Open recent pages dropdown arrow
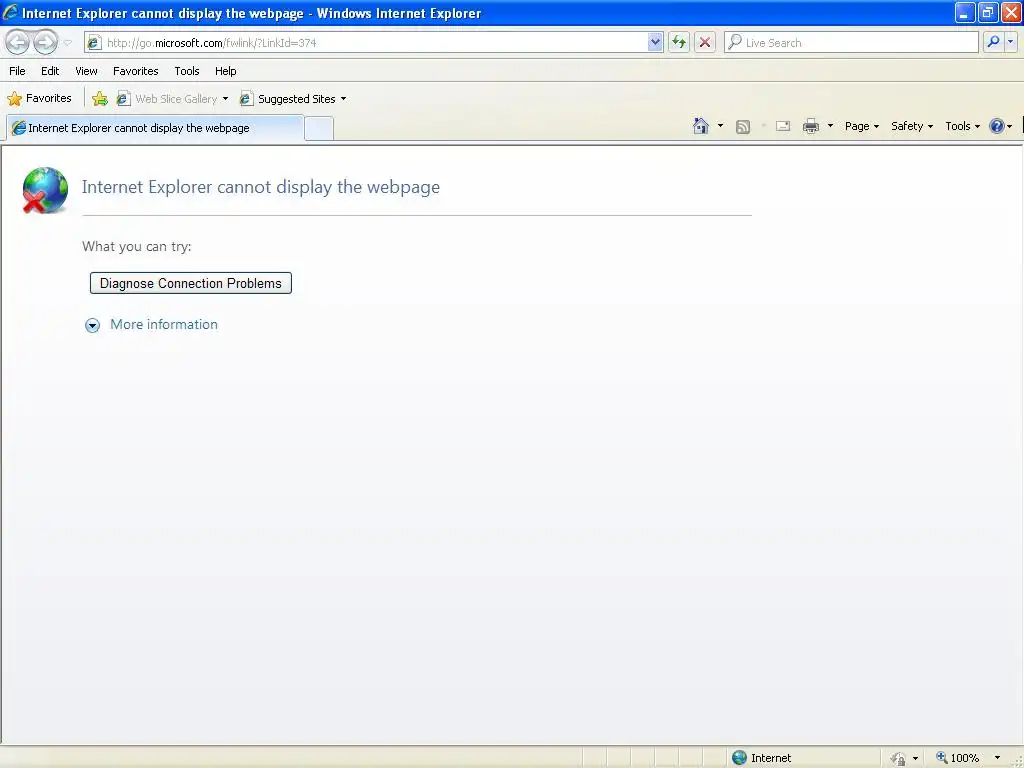 coord(67,43)
